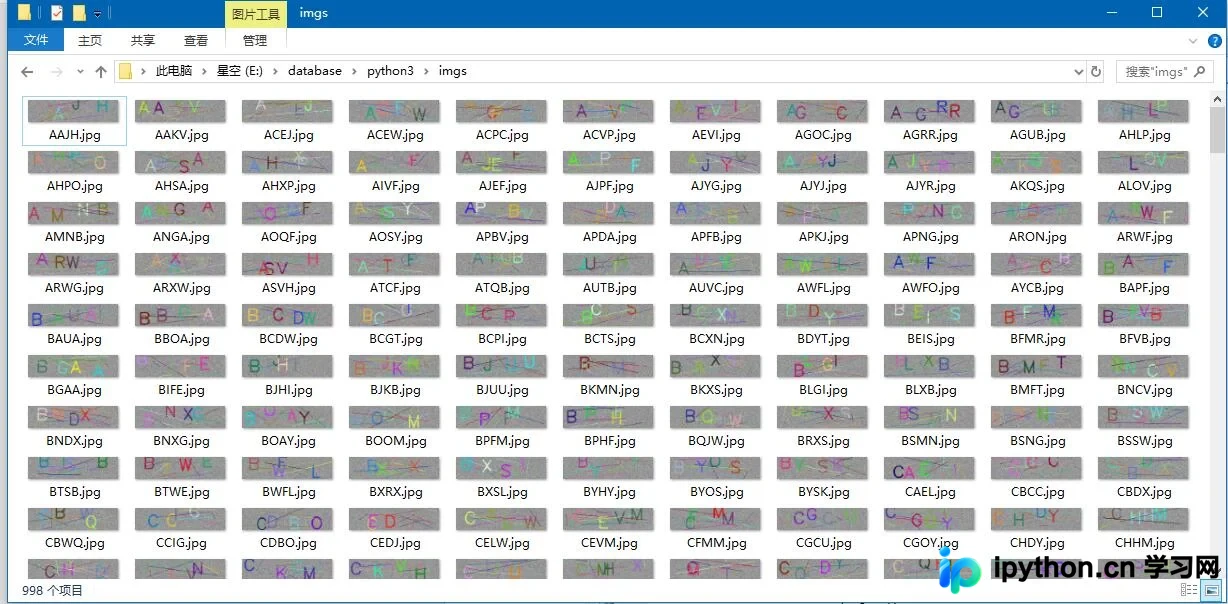Expand the chevron after python3 in path
The image size is (1228, 604).
point(426,72)
